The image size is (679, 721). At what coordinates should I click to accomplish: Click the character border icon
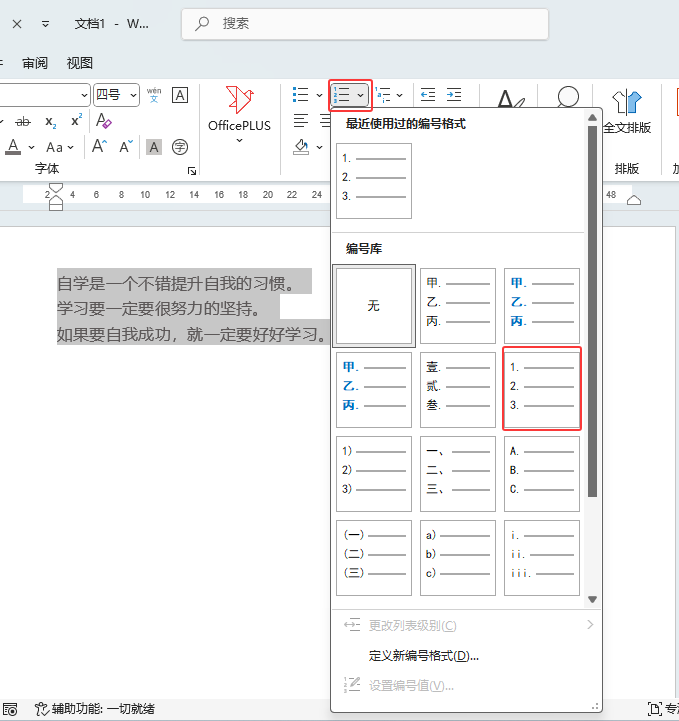click(x=180, y=95)
